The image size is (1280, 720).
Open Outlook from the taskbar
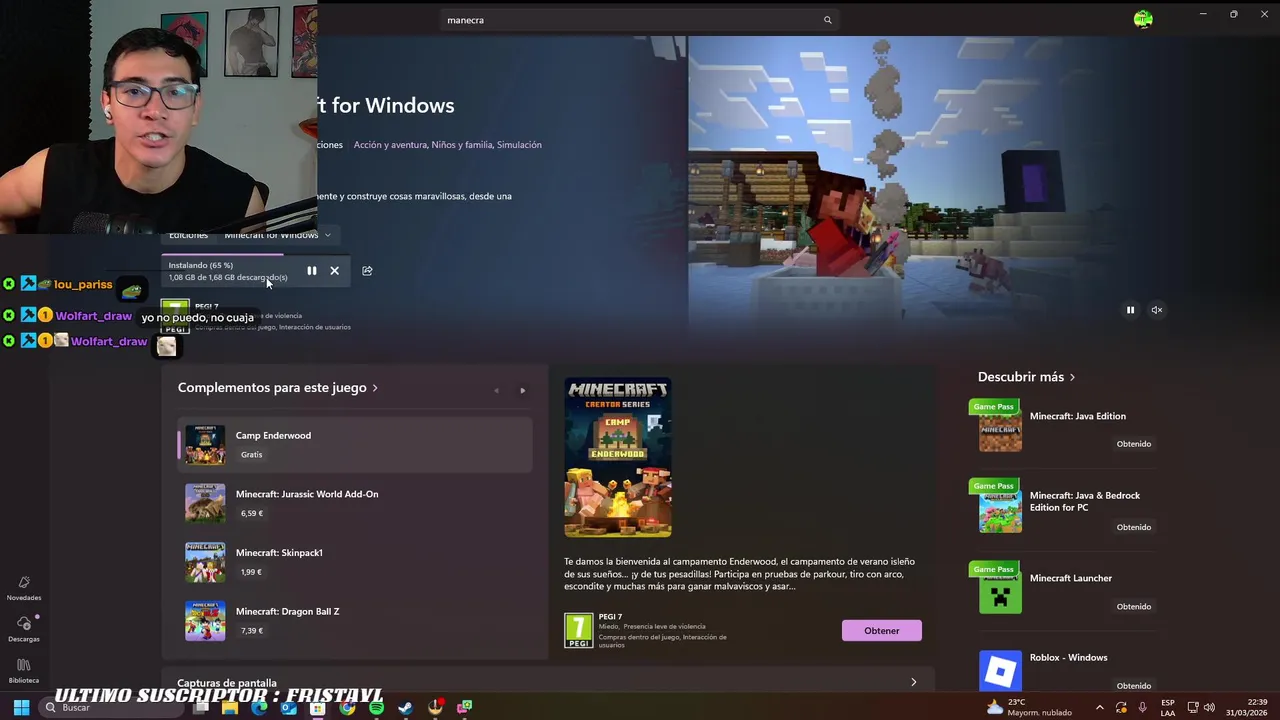click(x=288, y=708)
